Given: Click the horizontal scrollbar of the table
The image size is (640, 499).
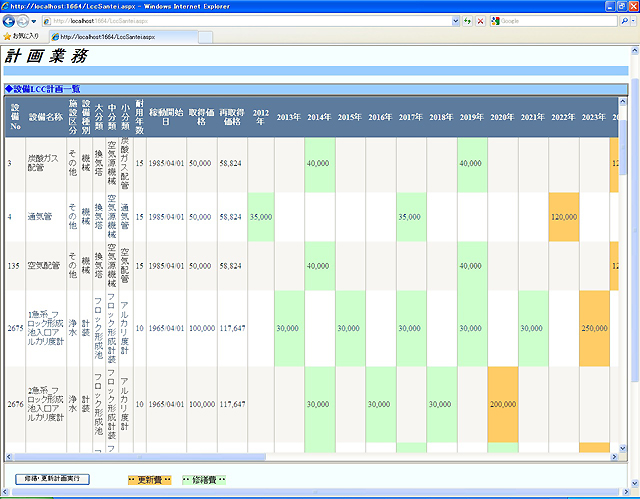Looking at the screenshot, I should (x=300, y=457).
